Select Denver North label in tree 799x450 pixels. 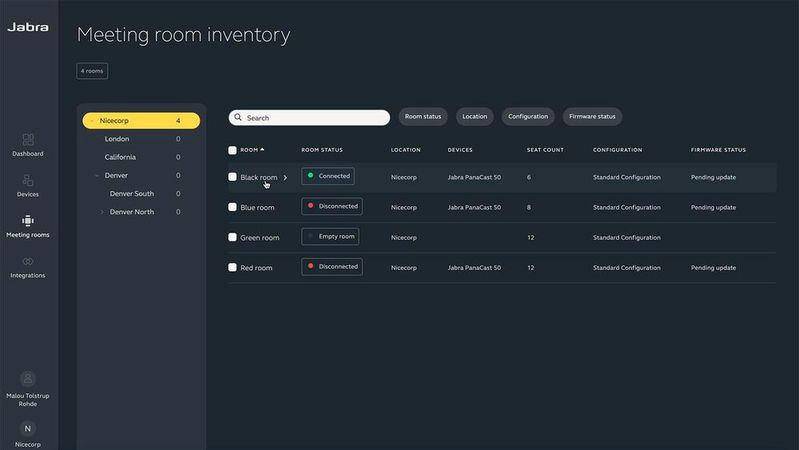pyautogui.click(x=131, y=212)
